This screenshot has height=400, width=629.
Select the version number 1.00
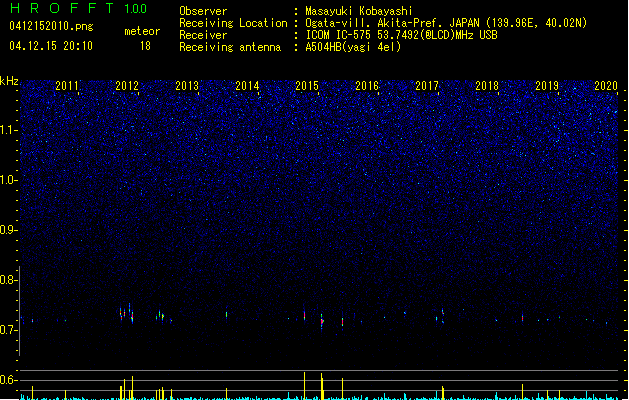pyautogui.click(x=135, y=9)
